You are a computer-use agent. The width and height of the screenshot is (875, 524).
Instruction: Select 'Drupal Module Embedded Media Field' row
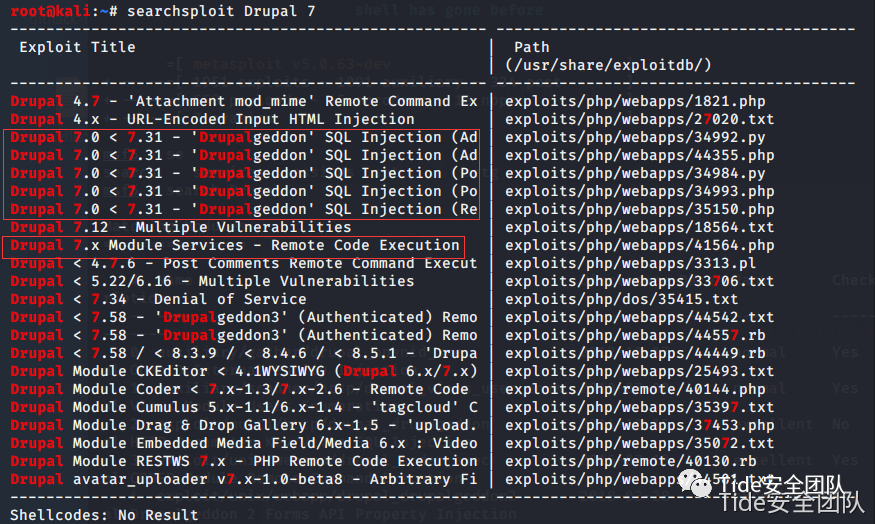[244, 443]
